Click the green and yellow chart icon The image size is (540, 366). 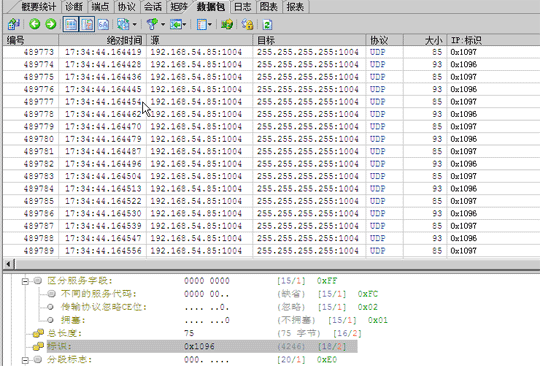pos(227,24)
